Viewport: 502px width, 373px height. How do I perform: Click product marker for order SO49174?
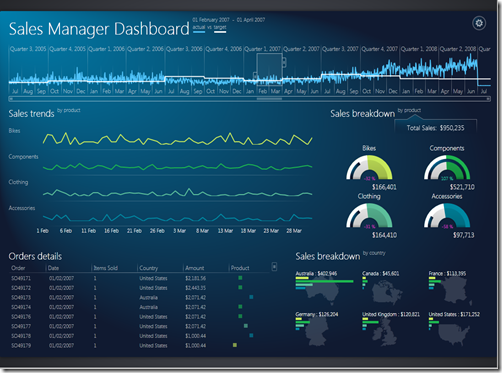coord(240,307)
